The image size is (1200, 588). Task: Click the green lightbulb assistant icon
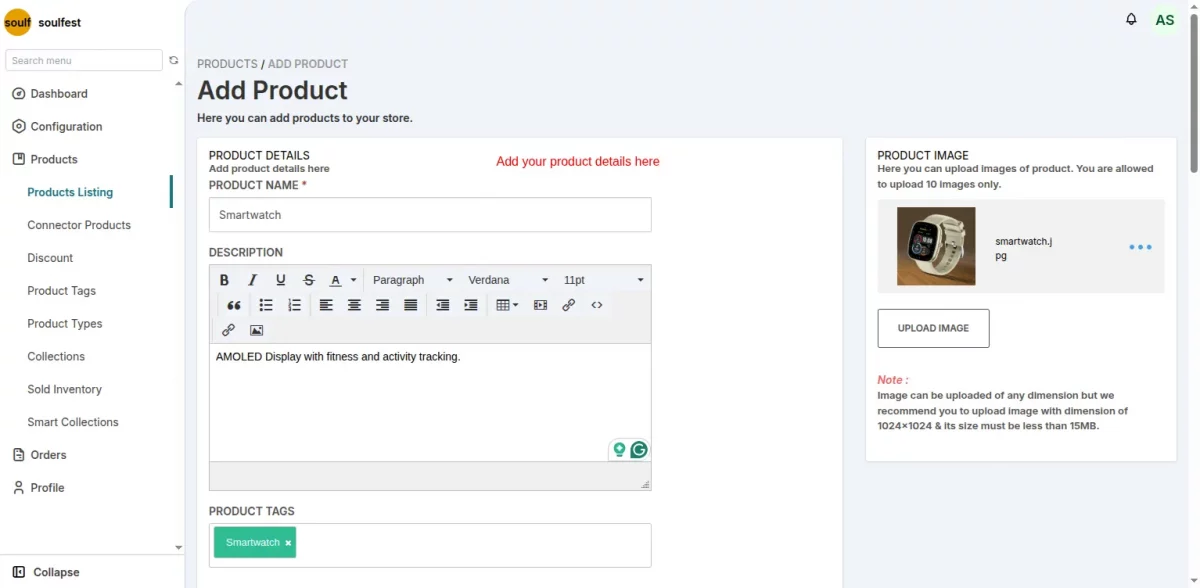point(619,450)
